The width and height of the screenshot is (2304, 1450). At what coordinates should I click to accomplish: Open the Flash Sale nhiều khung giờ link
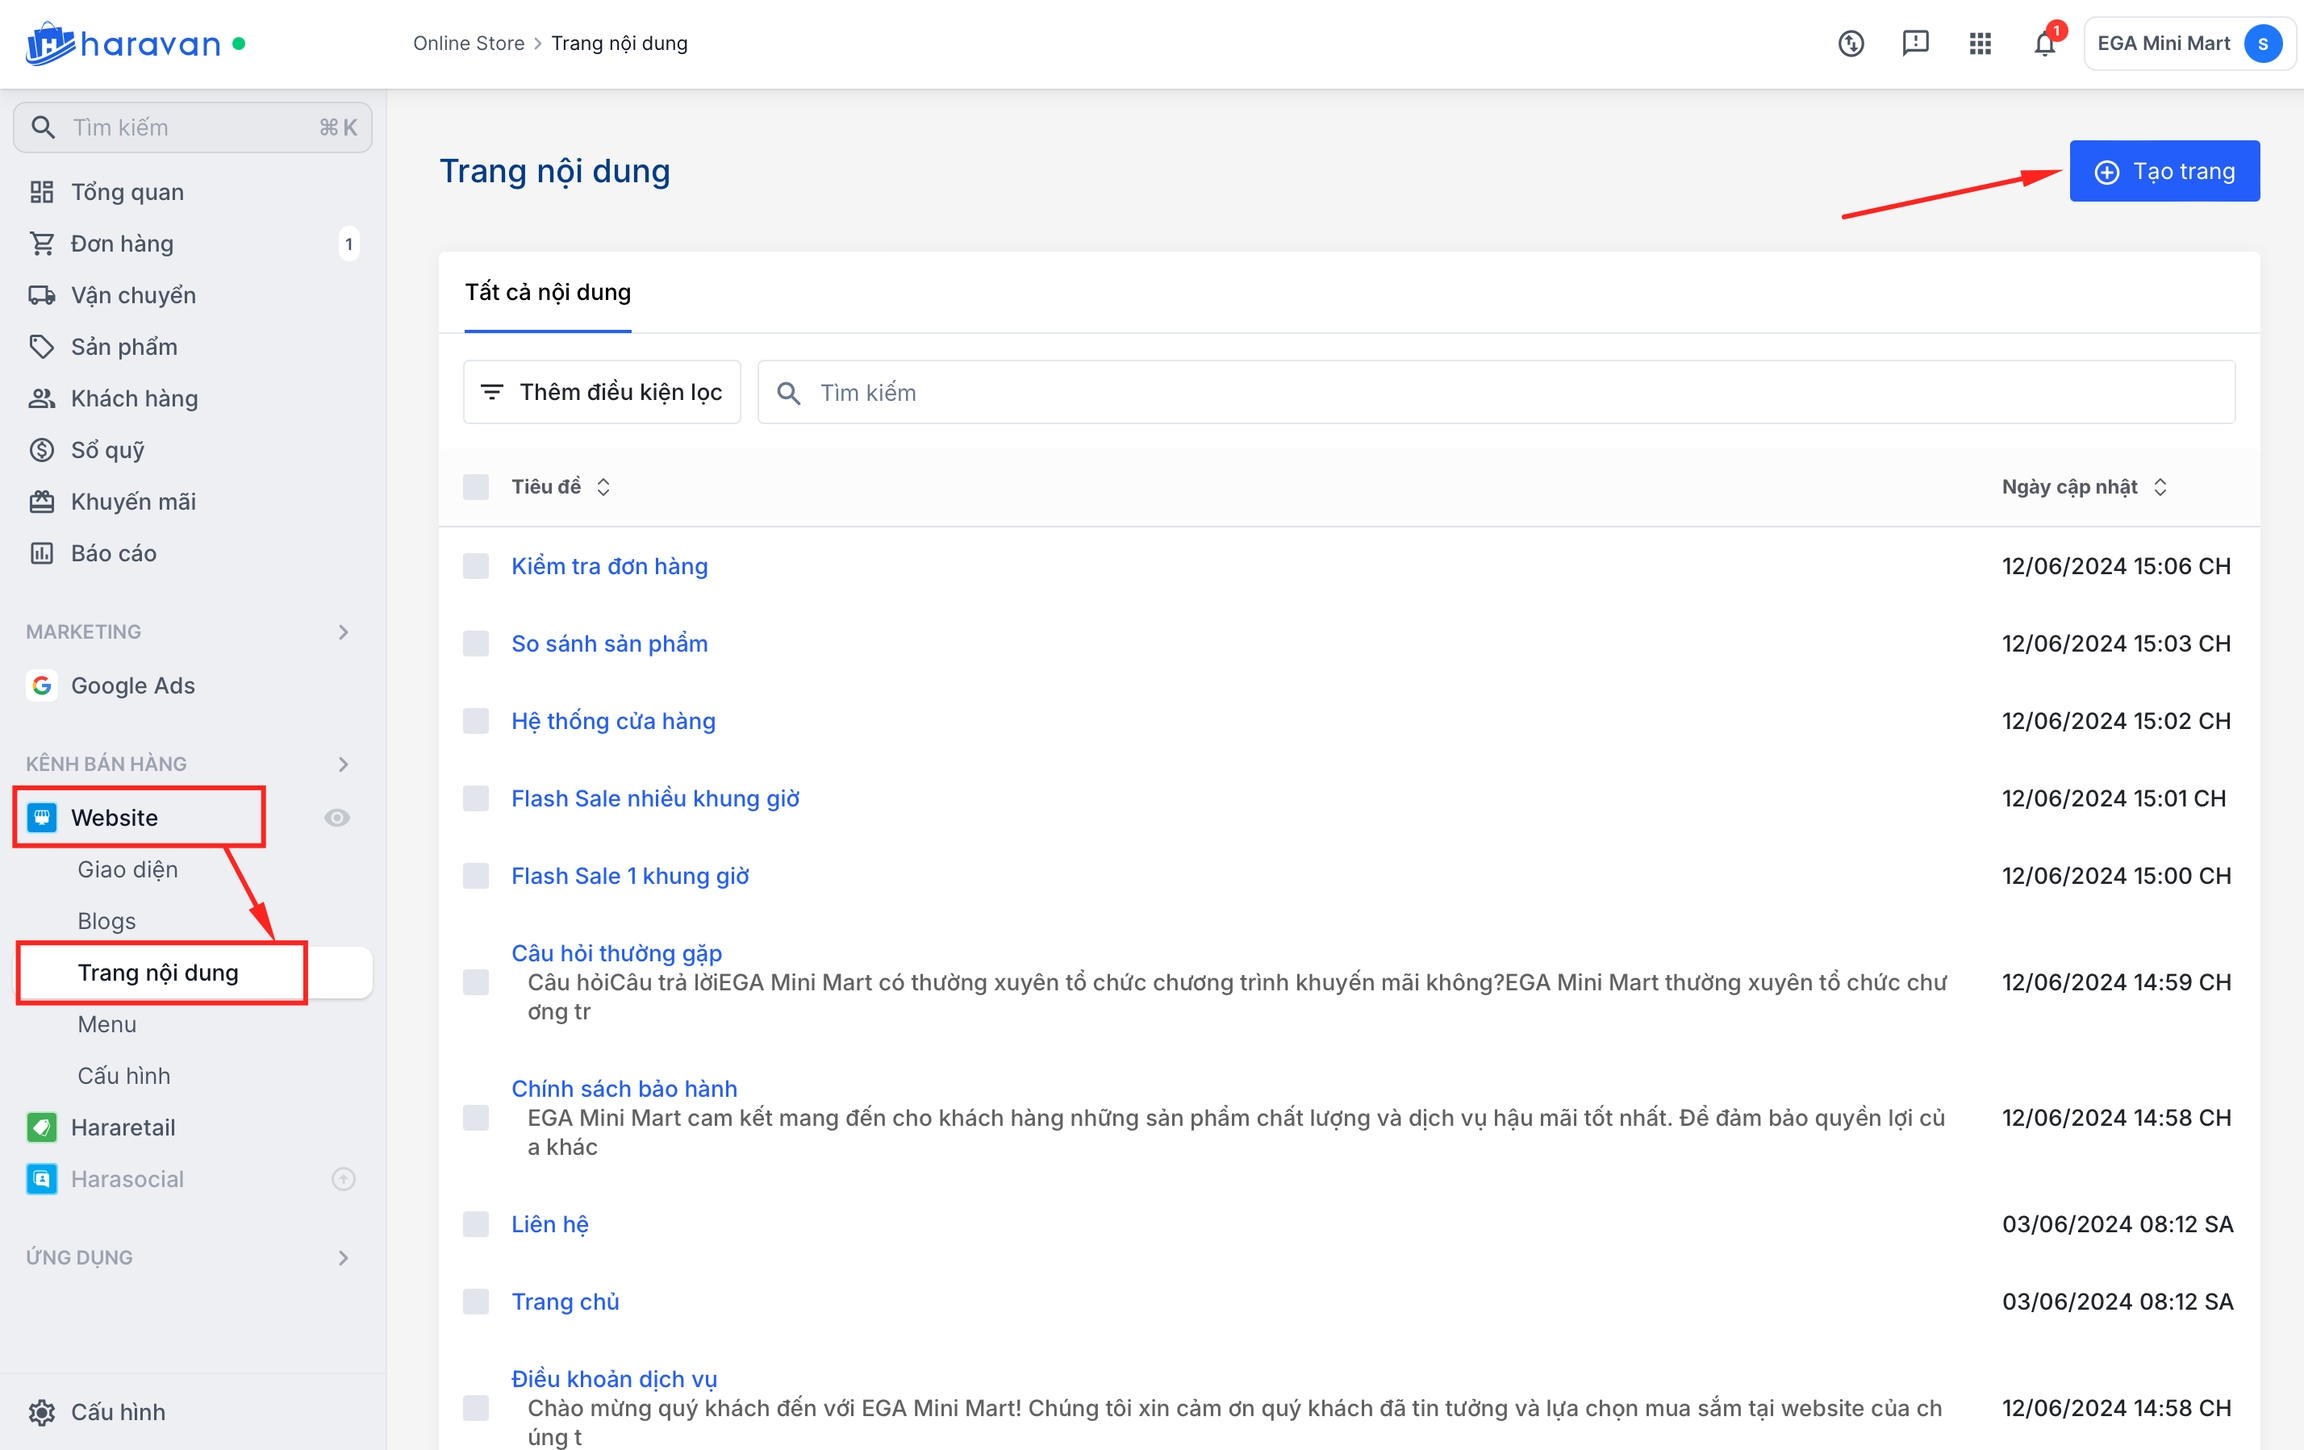[655, 798]
